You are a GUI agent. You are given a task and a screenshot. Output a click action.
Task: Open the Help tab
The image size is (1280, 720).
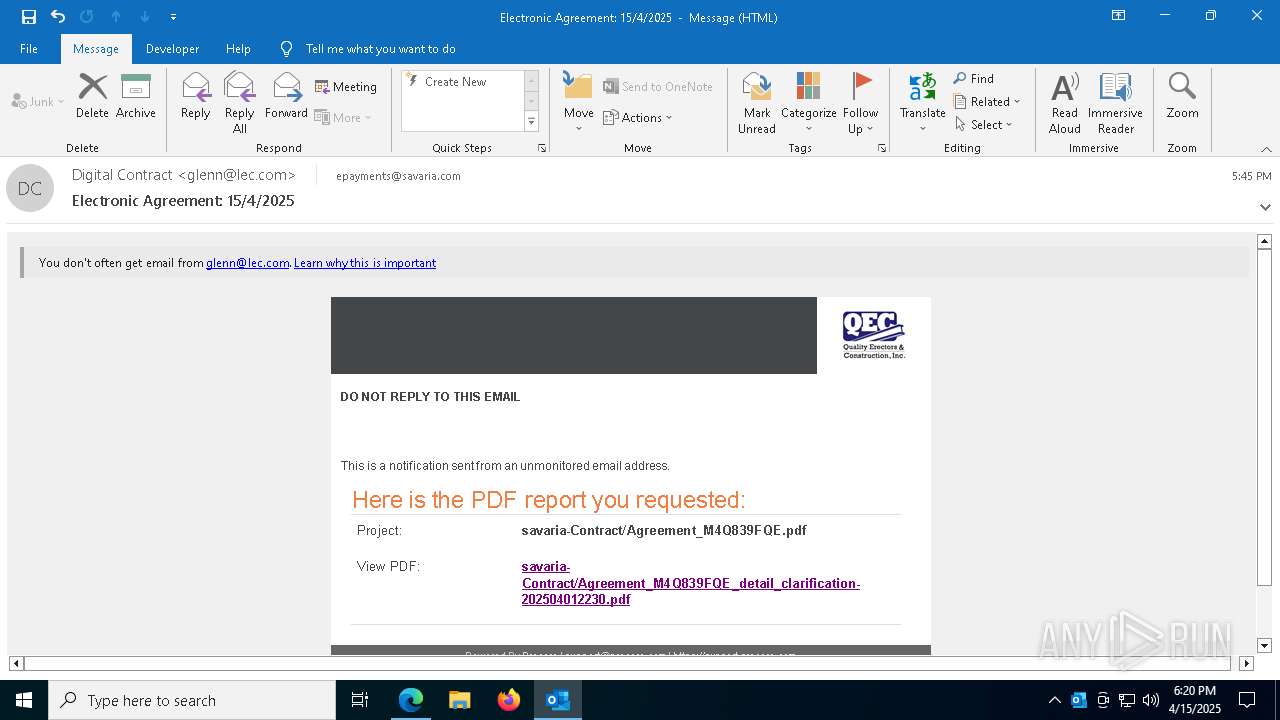(238, 49)
